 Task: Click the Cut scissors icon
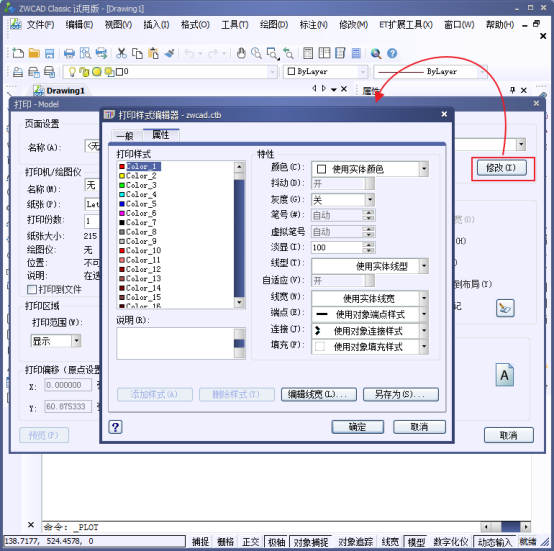pos(121,53)
